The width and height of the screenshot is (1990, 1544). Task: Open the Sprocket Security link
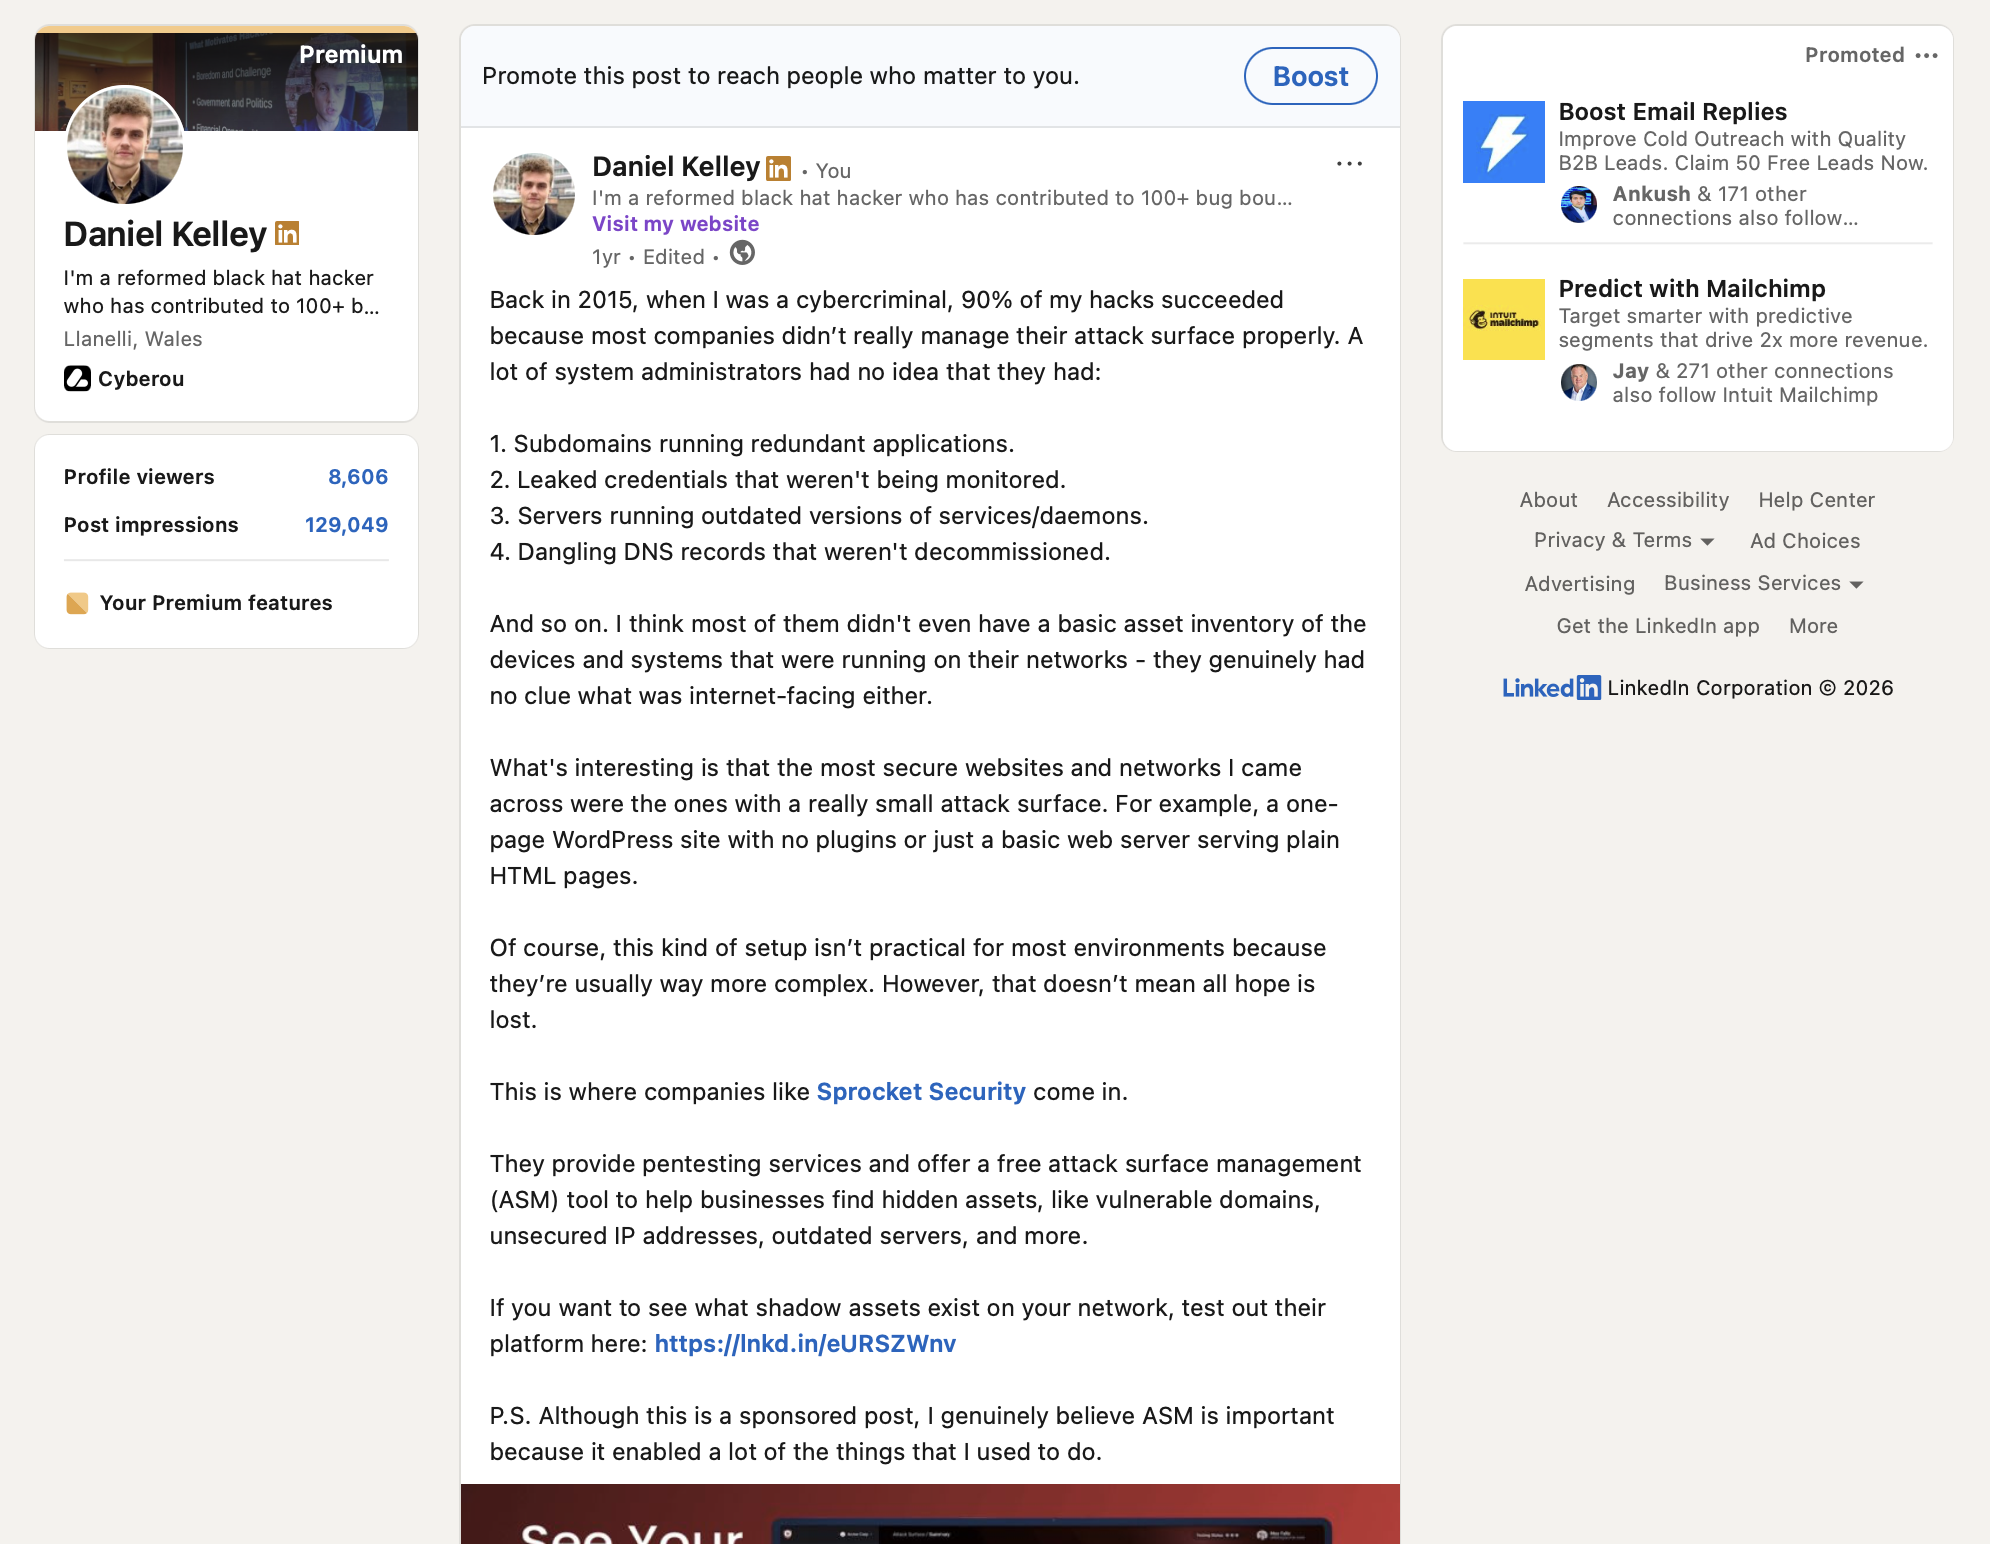point(920,1092)
